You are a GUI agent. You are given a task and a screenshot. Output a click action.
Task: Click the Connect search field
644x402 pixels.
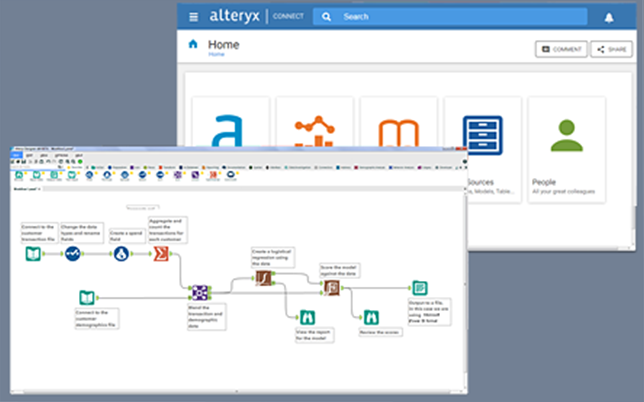[450, 16]
